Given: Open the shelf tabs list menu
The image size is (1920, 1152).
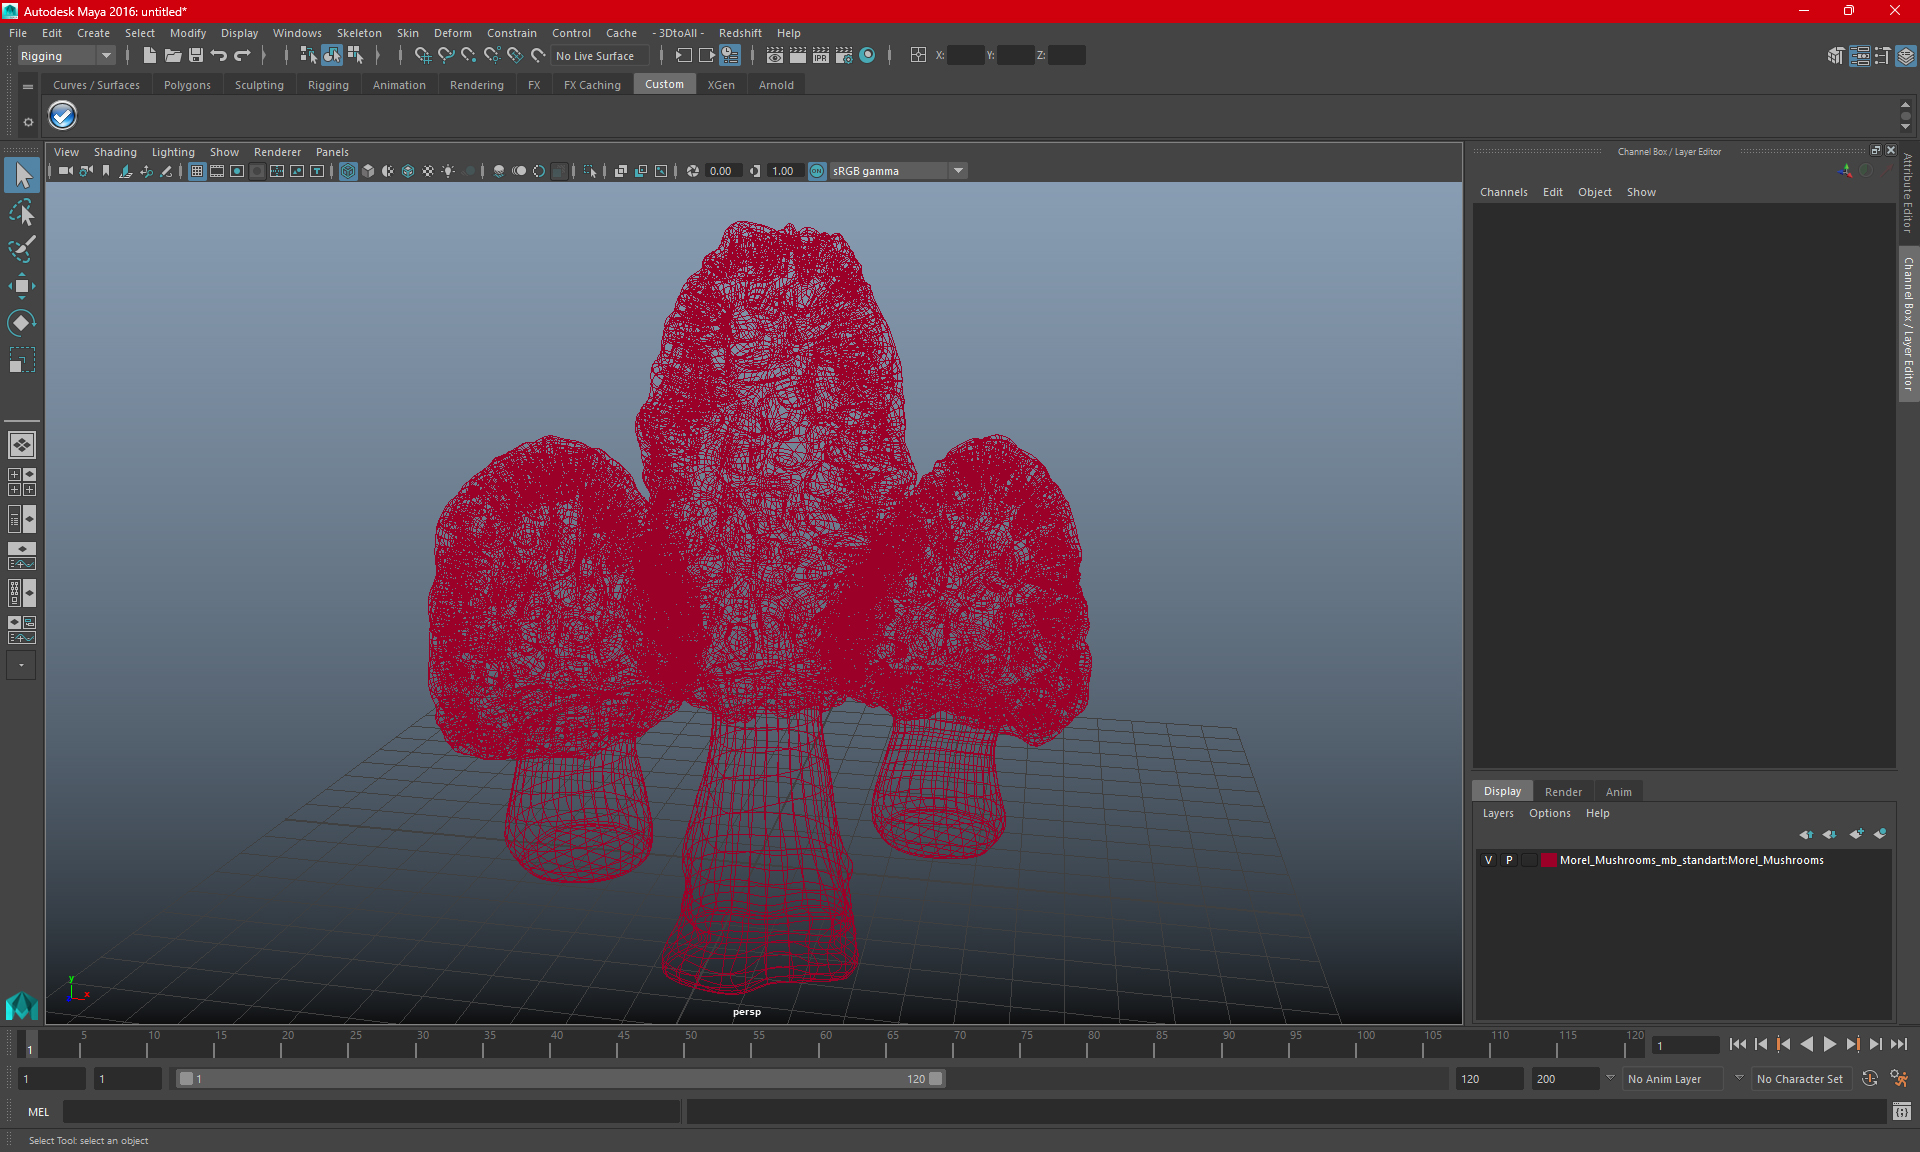Looking at the screenshot, I should (28, 87).
